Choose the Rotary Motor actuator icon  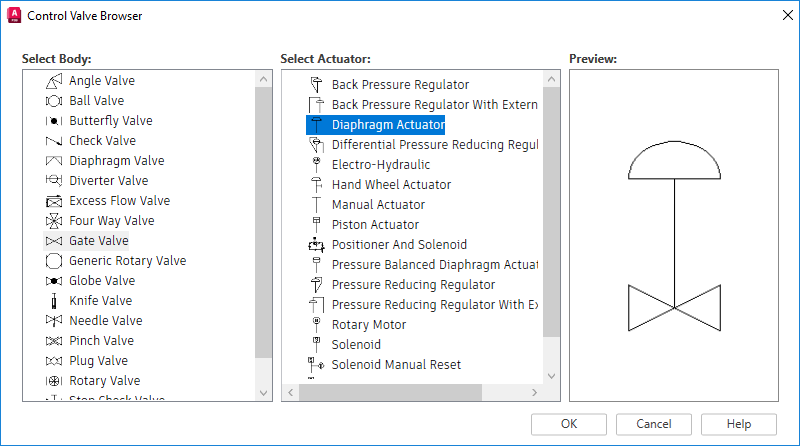click(316, 325)
